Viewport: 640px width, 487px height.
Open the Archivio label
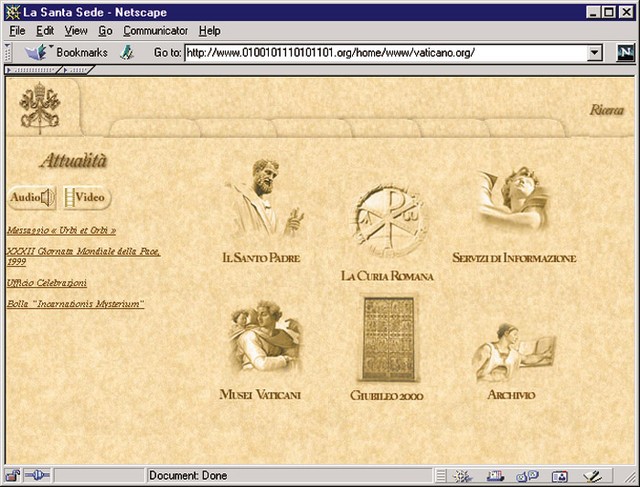point(511,395)
